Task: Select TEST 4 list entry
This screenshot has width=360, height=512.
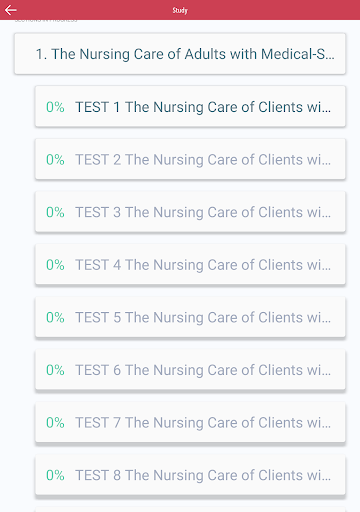Action: click(x=190, y=265)
